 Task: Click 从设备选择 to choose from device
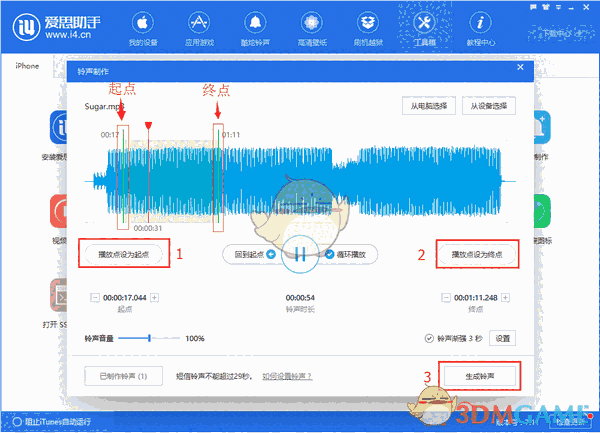click(x=489, y=106)
